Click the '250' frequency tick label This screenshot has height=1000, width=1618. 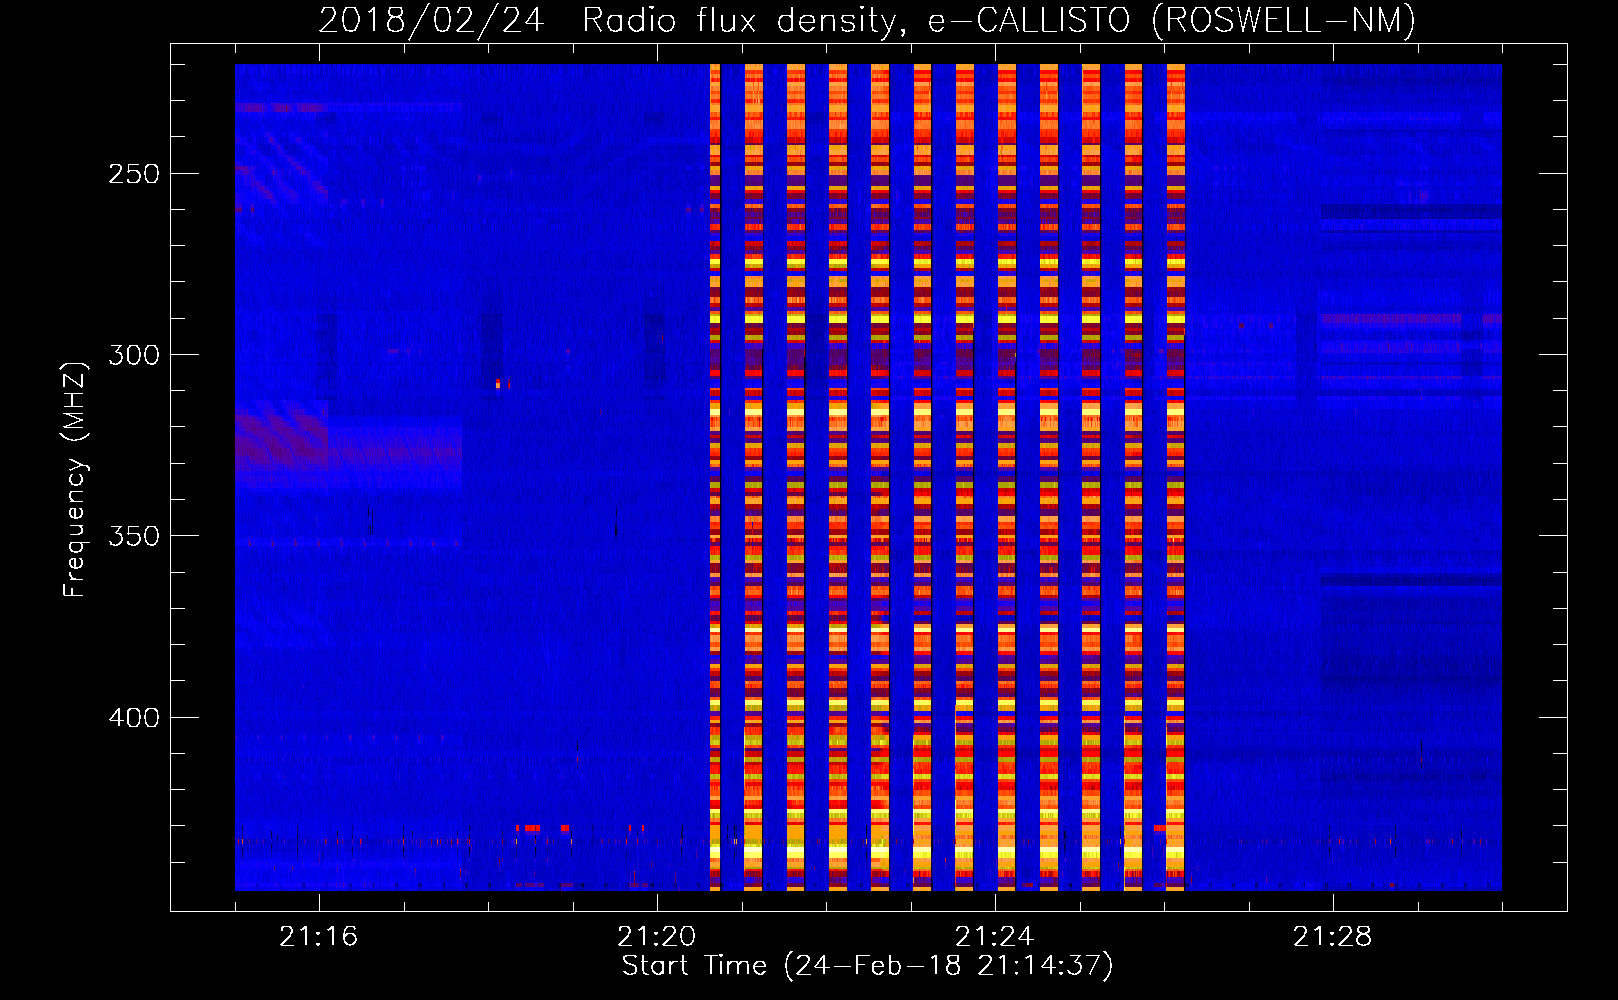point(134,174)
